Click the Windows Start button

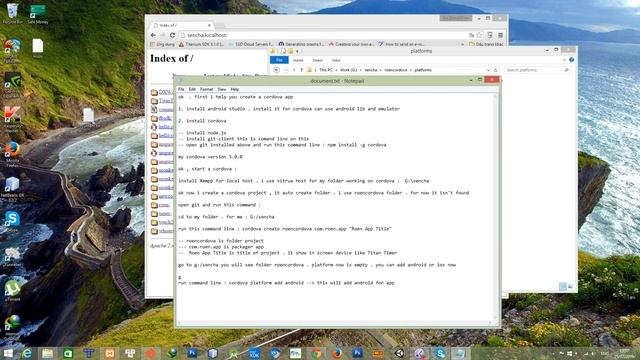pos(8,353)
